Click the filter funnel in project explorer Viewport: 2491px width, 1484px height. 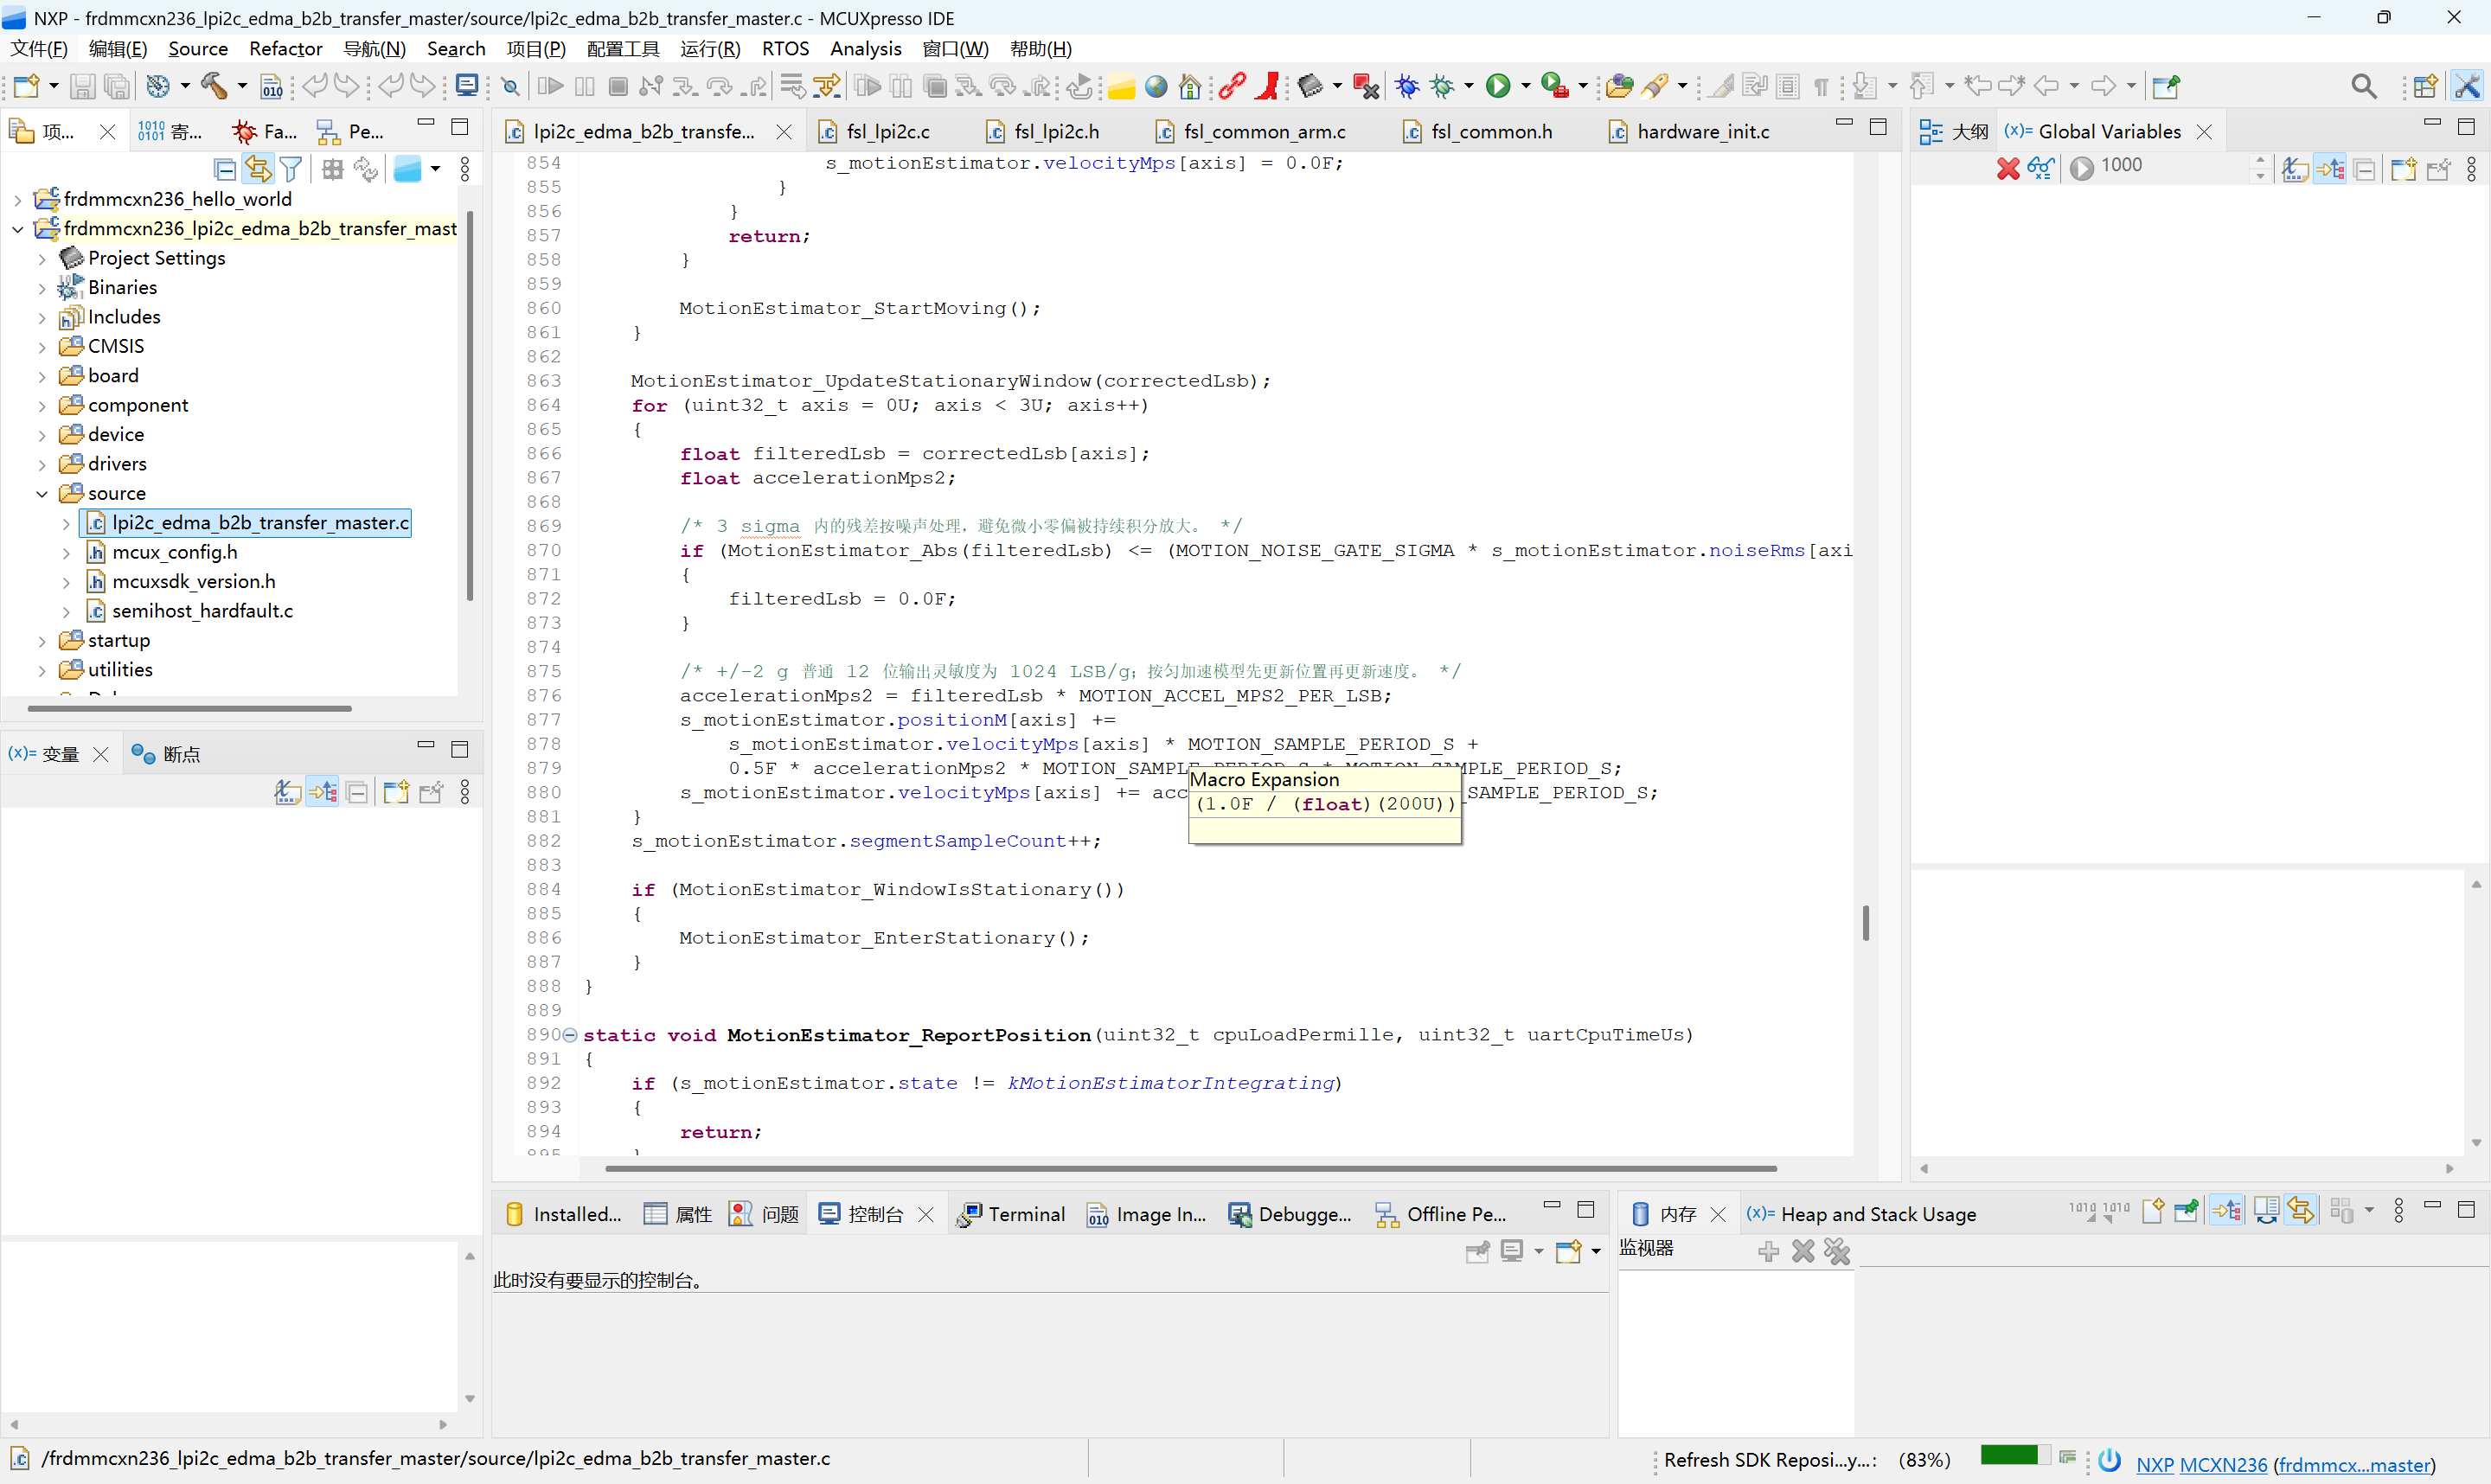click(291, 169)
